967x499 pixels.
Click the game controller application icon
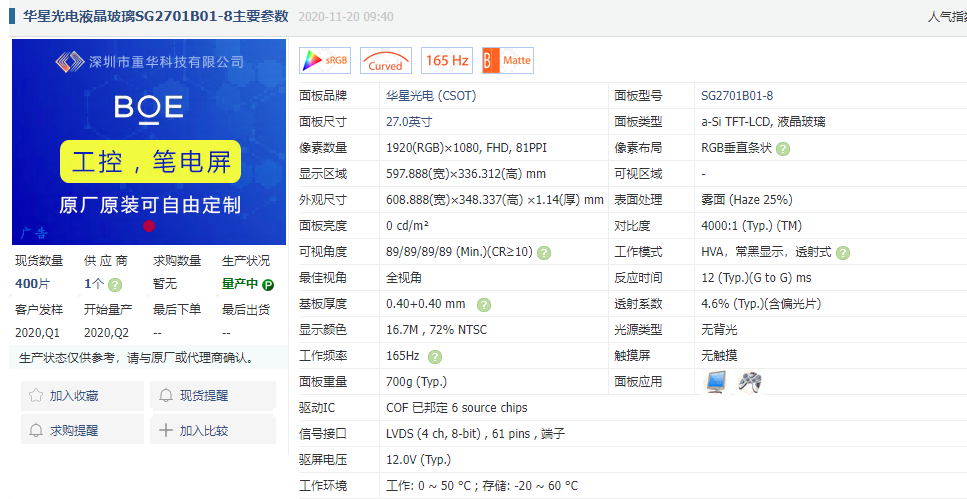click(x=750, y=382)
